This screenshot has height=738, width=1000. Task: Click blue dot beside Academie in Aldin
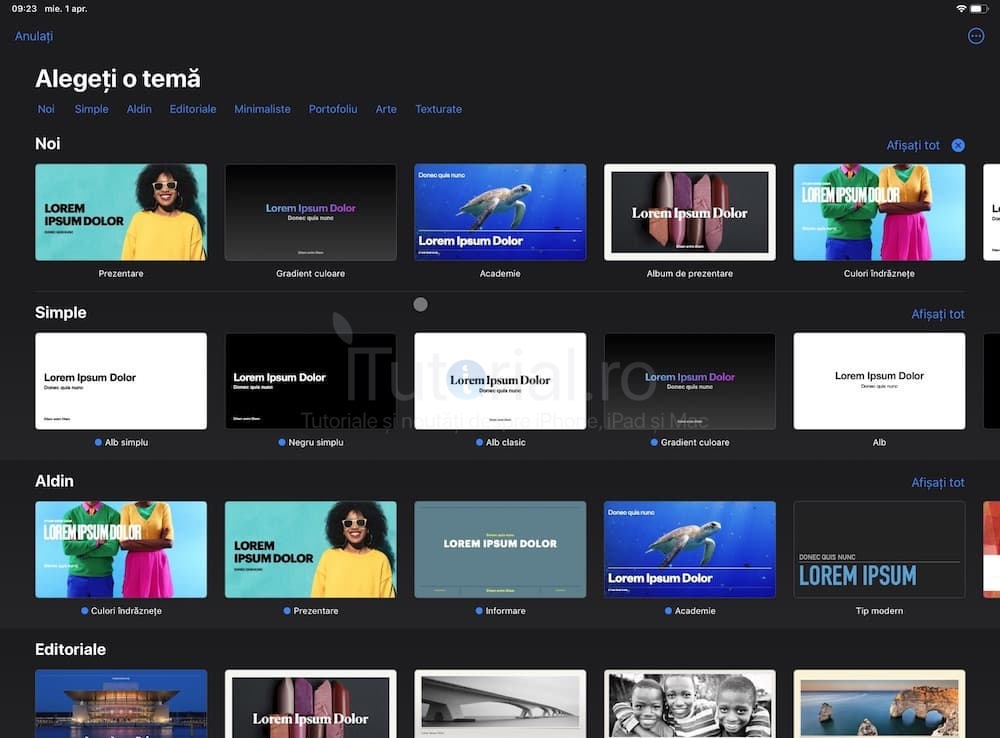coord(668,610)
